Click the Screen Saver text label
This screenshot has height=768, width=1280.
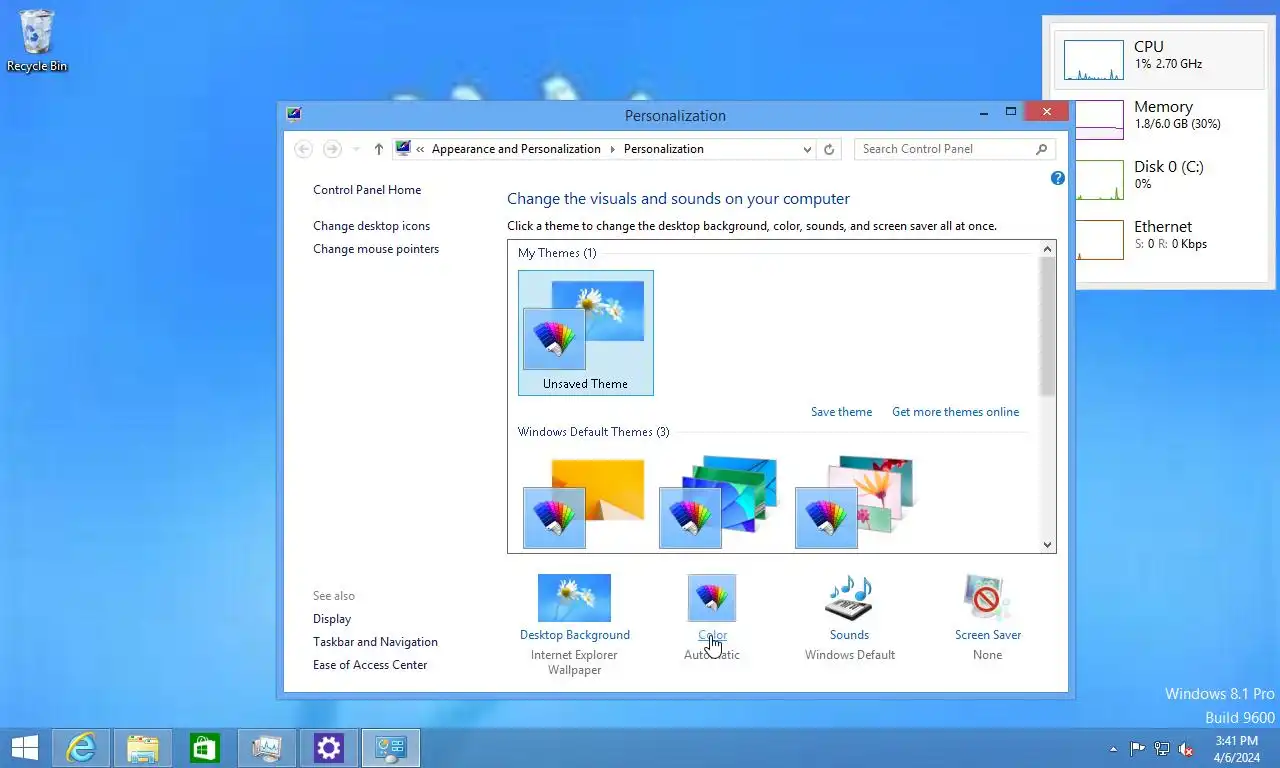click(987, 635)
